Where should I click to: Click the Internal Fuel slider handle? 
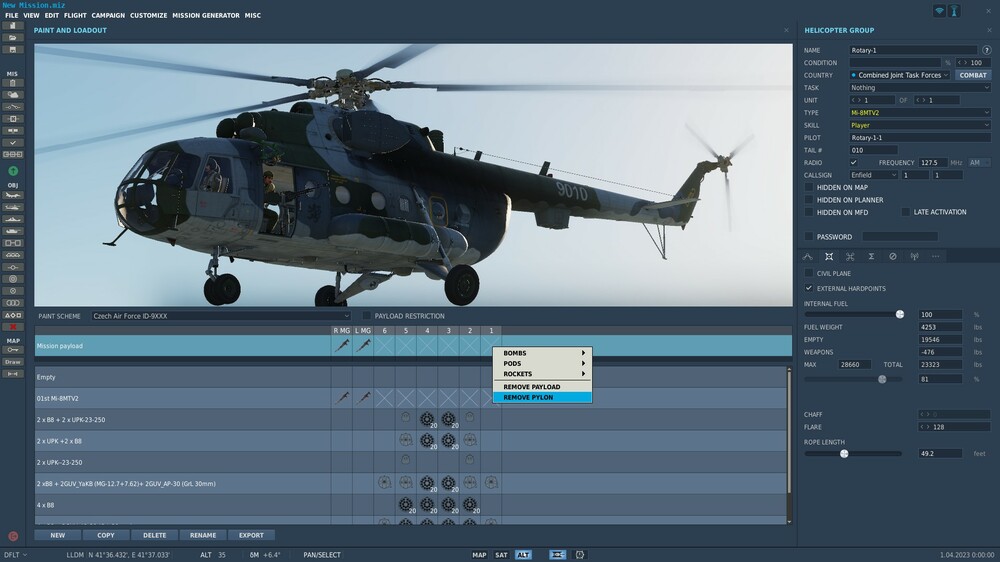coord(900,314)
